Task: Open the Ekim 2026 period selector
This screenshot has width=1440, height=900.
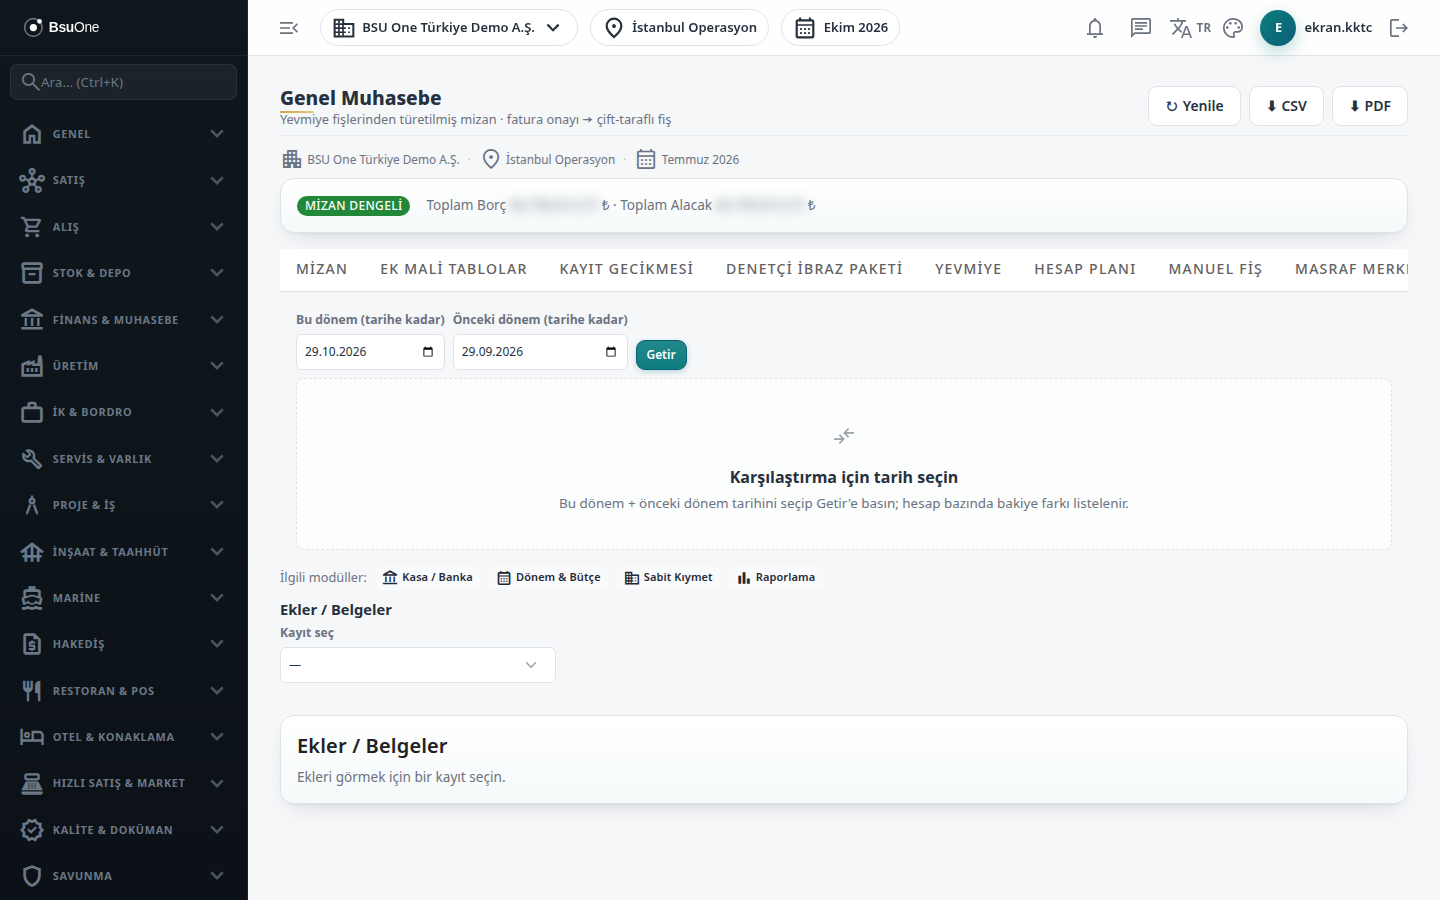Action: click(840, 28)
